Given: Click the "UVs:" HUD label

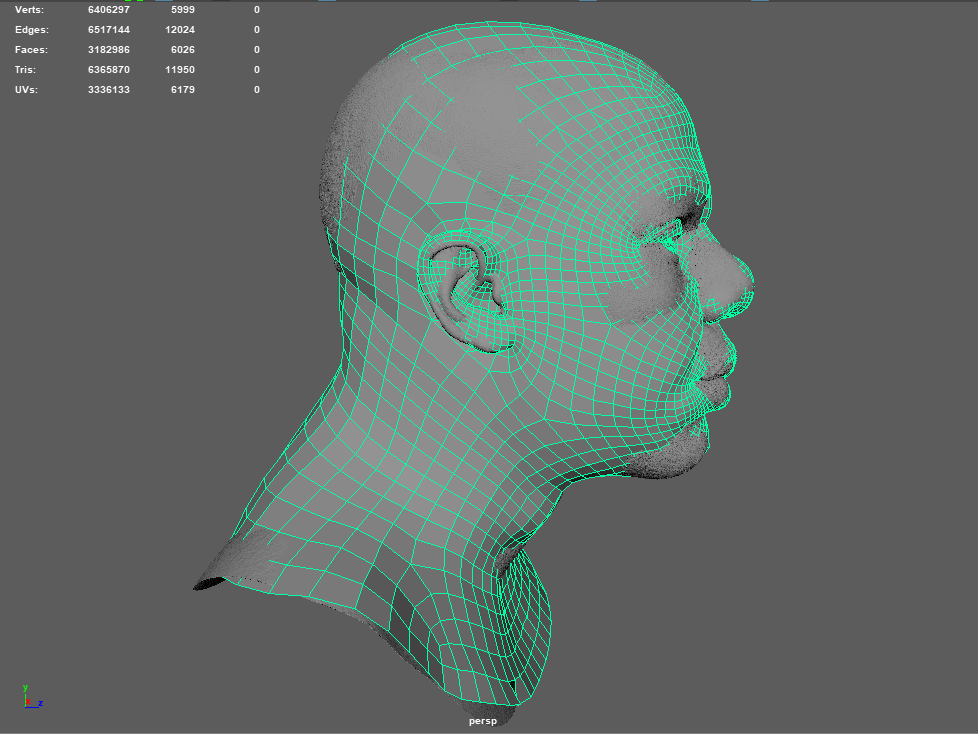Looking at the screenshot, I should [x=26, y=90].
